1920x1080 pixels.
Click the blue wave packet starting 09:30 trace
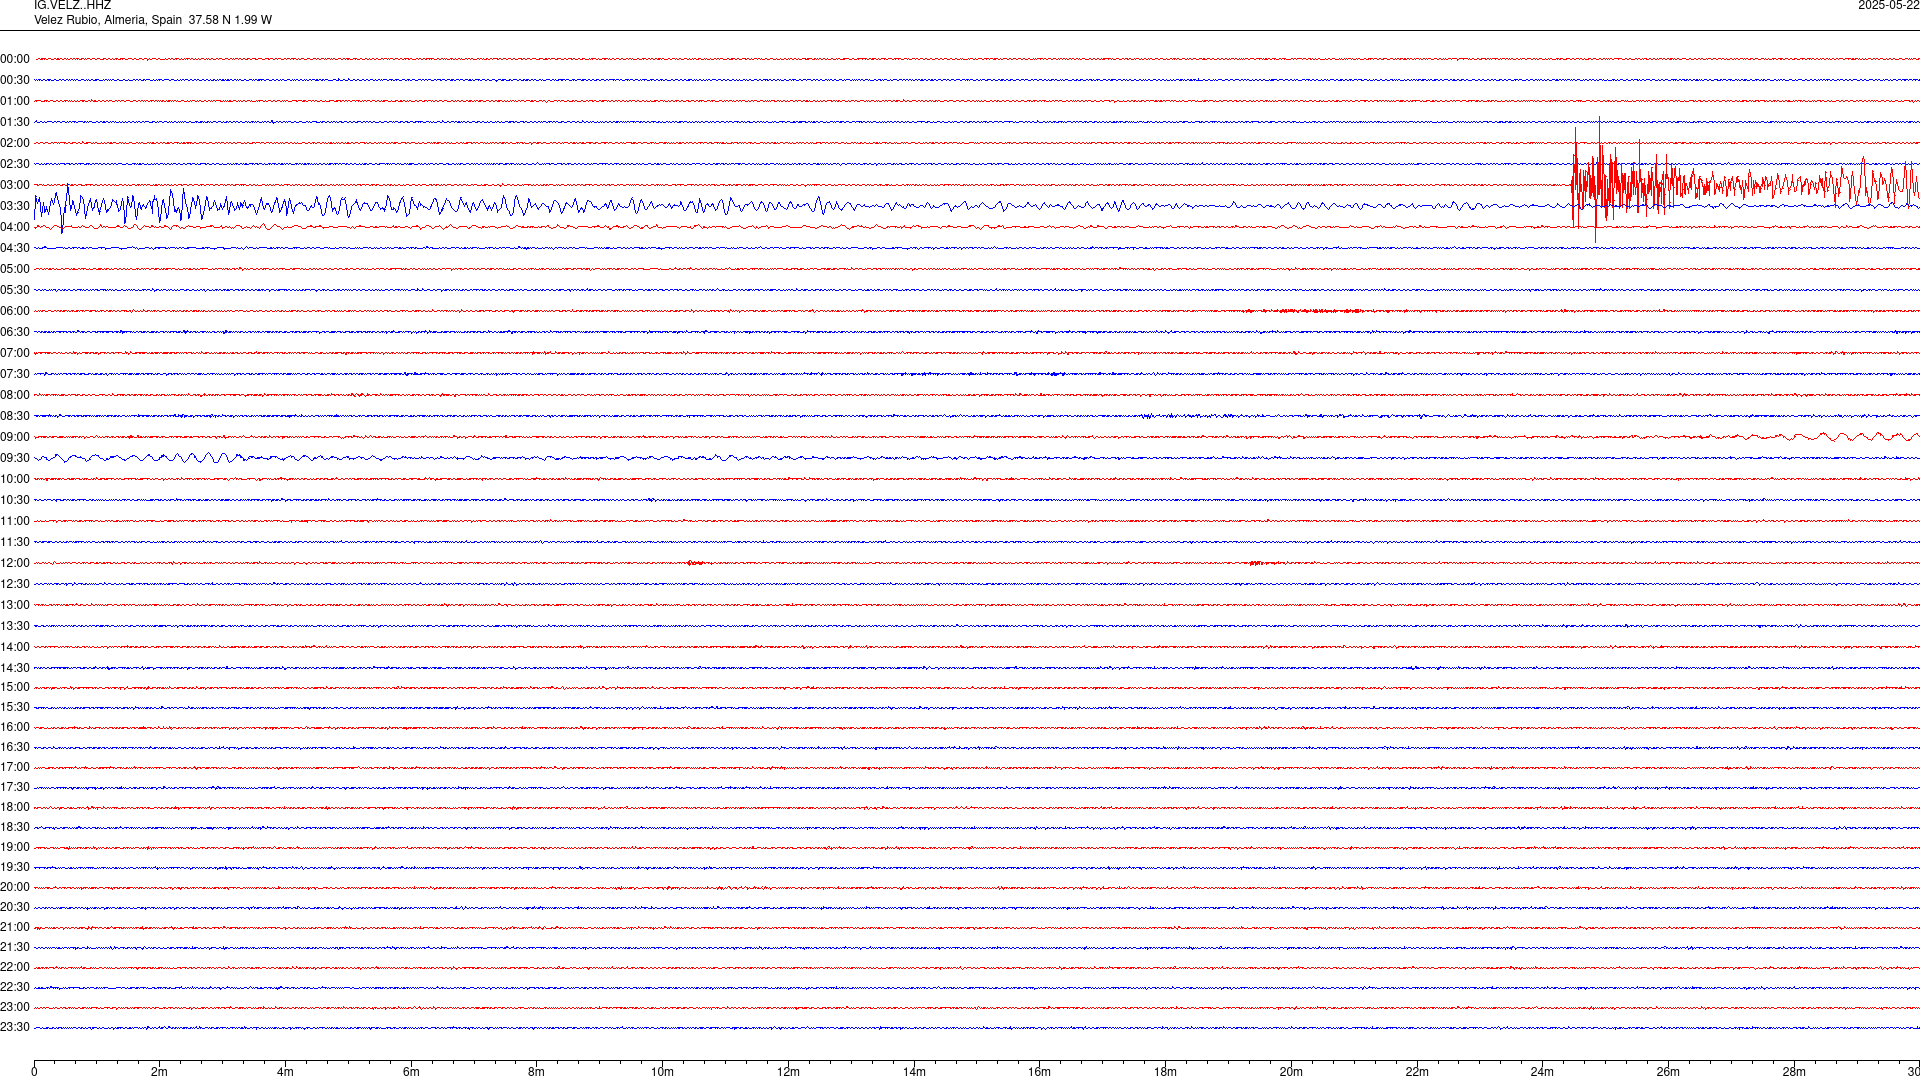140,458
